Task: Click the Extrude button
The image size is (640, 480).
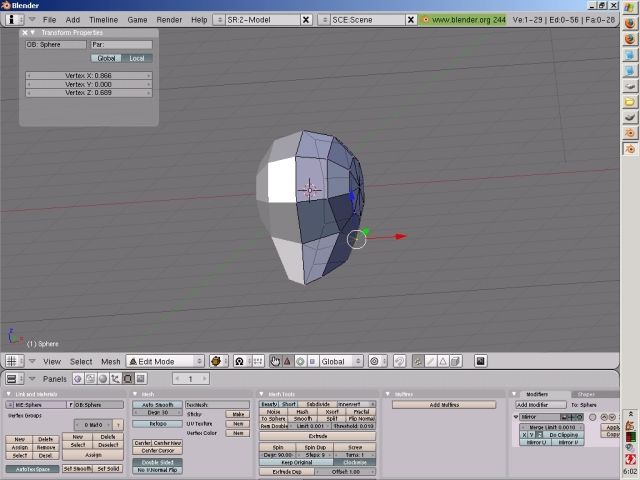Action: 317,436
